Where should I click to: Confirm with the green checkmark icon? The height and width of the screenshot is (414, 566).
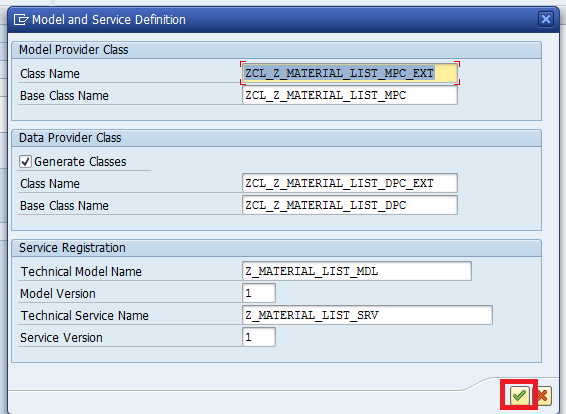click(519, 396)
